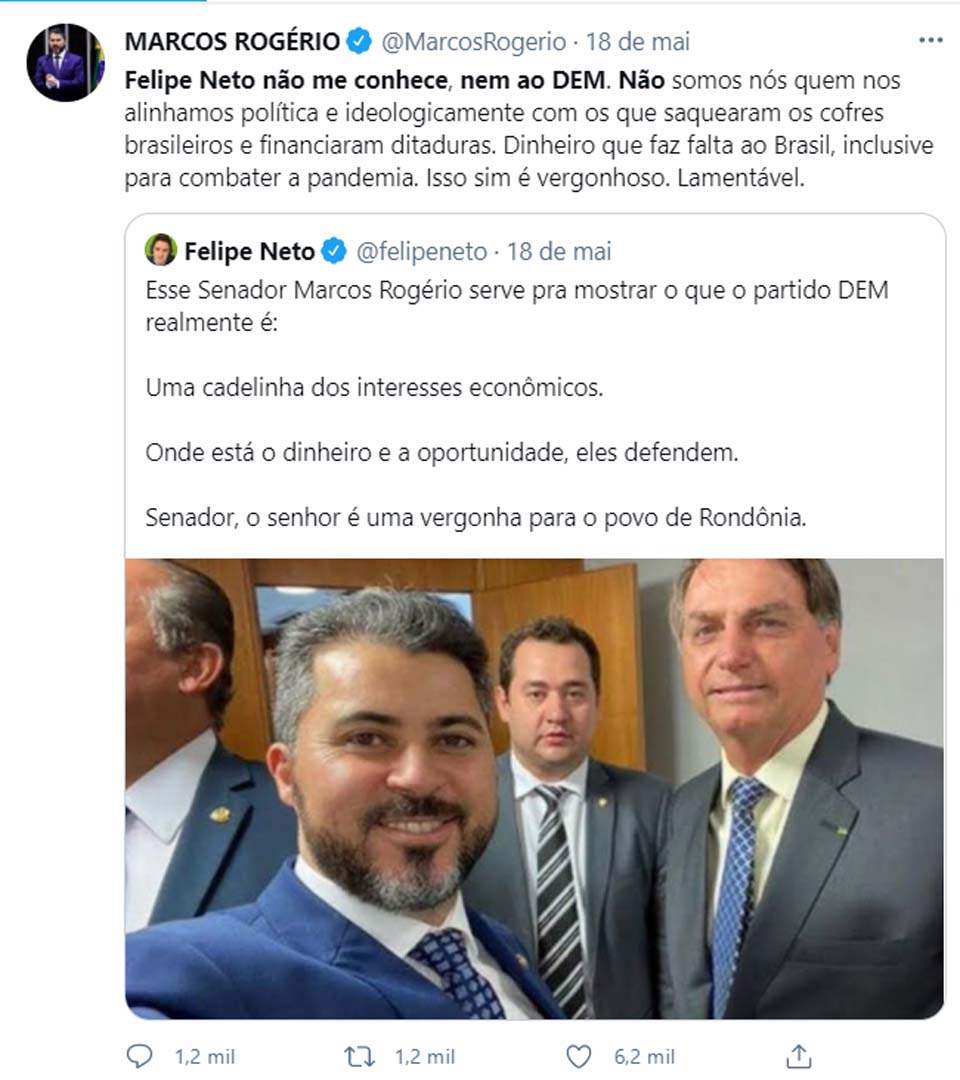Click the Felipe Neto name in quoted tweet
Viewport: 960px width, 1080px height.
point(249,250)
